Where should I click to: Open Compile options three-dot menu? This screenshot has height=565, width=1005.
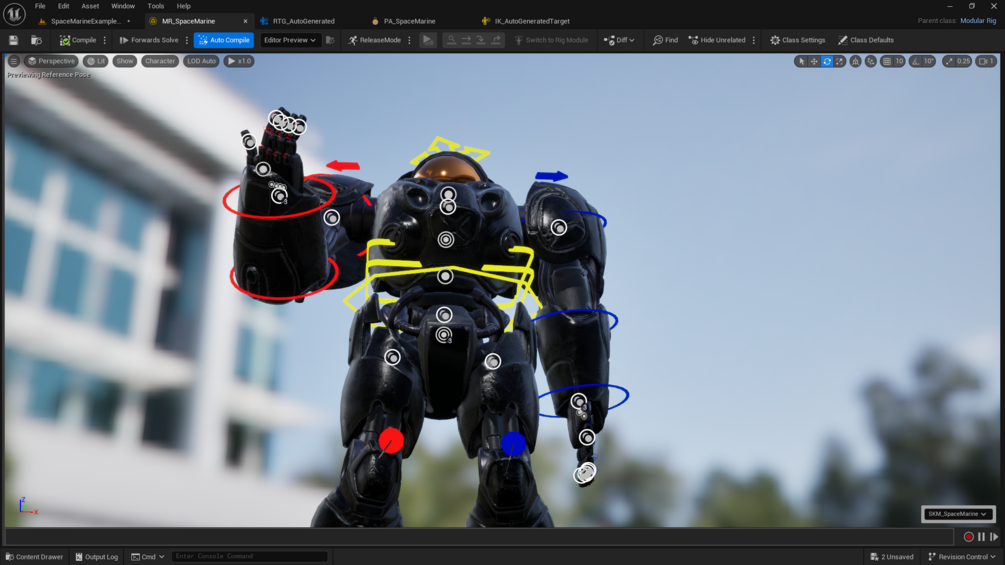coord(104,40)
